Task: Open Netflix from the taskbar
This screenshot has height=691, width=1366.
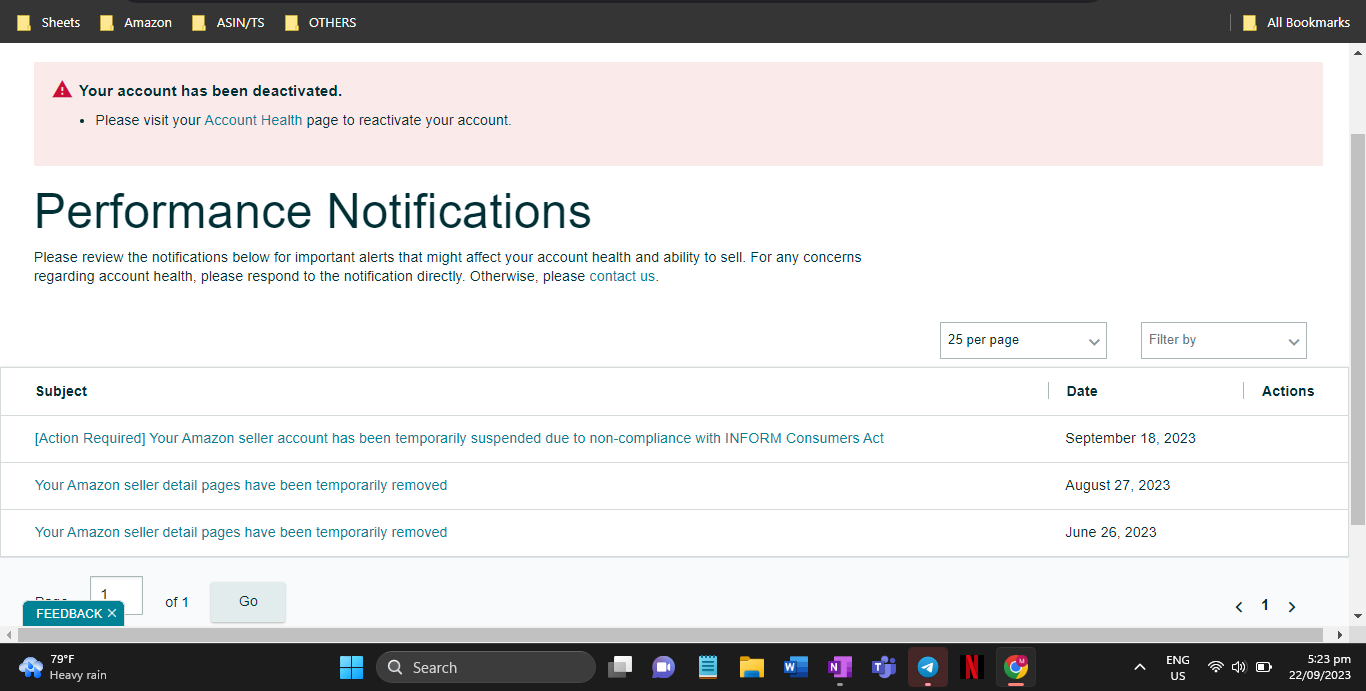Action: coord(971,667)
